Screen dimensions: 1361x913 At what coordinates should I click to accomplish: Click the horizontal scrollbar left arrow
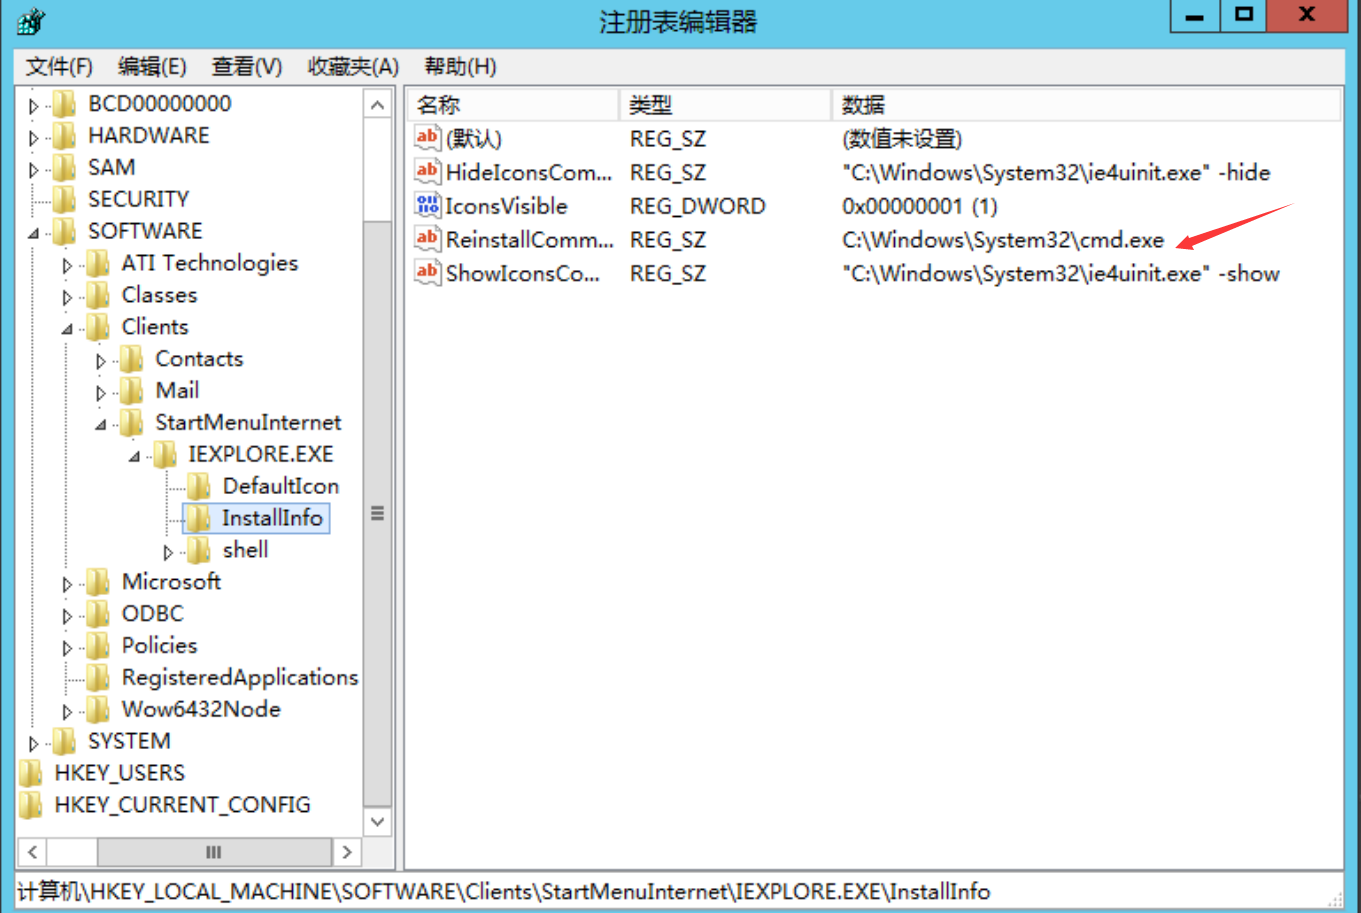32,852
